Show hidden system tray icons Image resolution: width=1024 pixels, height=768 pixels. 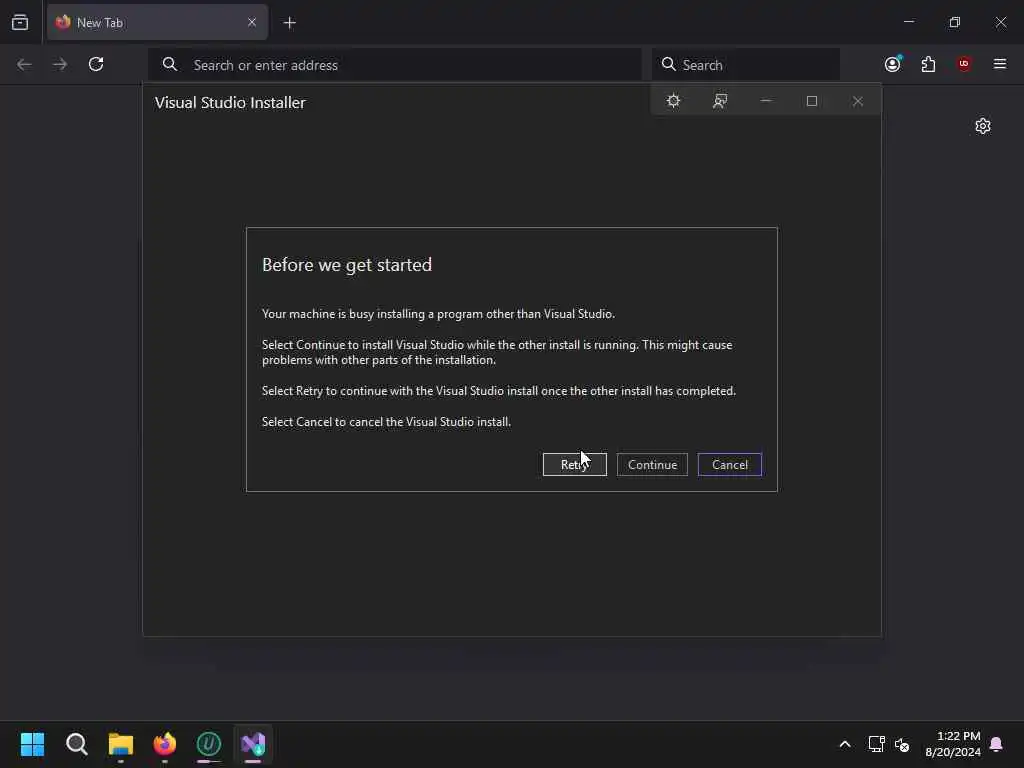click(x=844, y=744)
